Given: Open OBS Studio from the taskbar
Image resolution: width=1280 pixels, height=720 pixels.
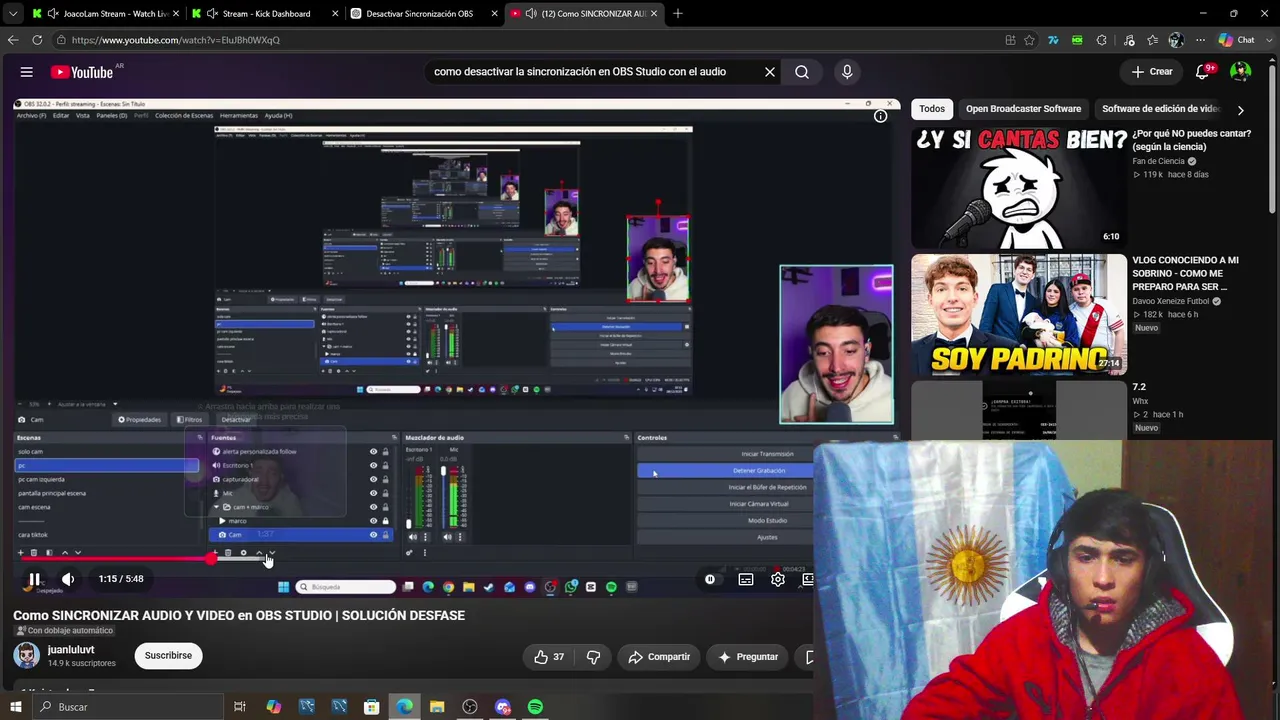Looking at the screenshot, I should pyautogui.click(x=470, y=707).
